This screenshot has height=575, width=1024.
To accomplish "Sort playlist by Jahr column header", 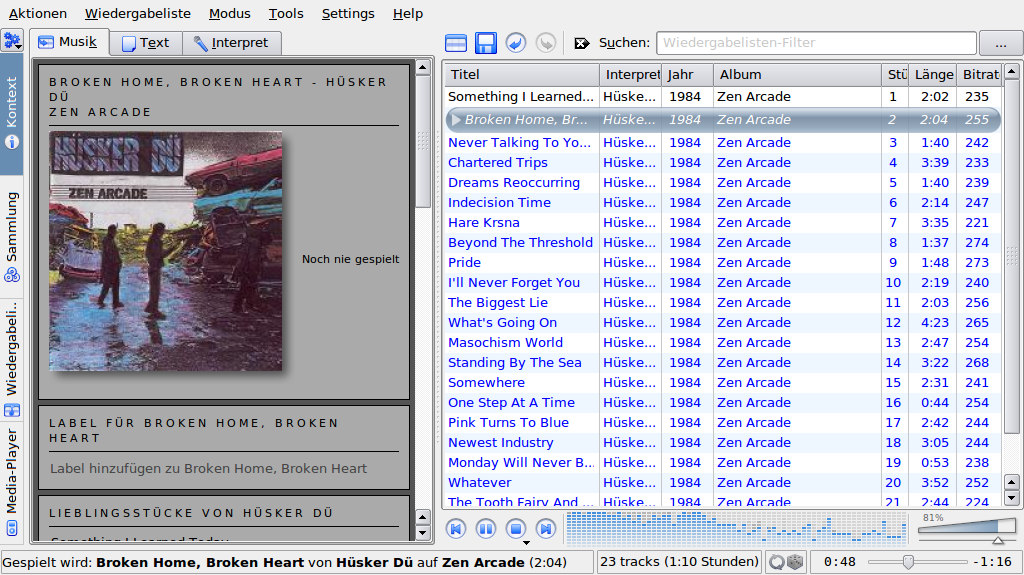I will pyautogui.click(x=687, y=74).
